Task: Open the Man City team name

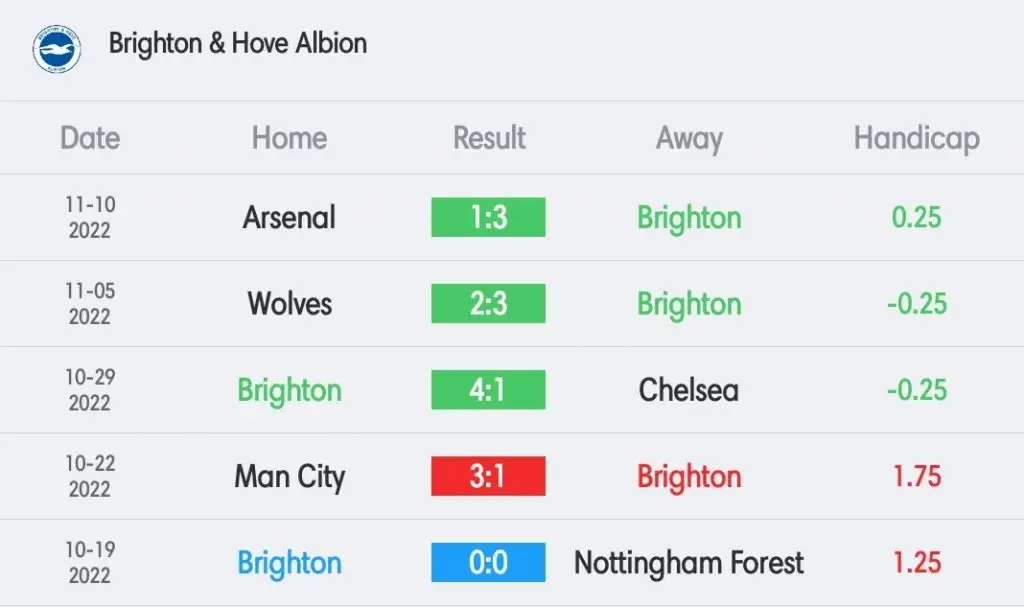Action: 289,478
